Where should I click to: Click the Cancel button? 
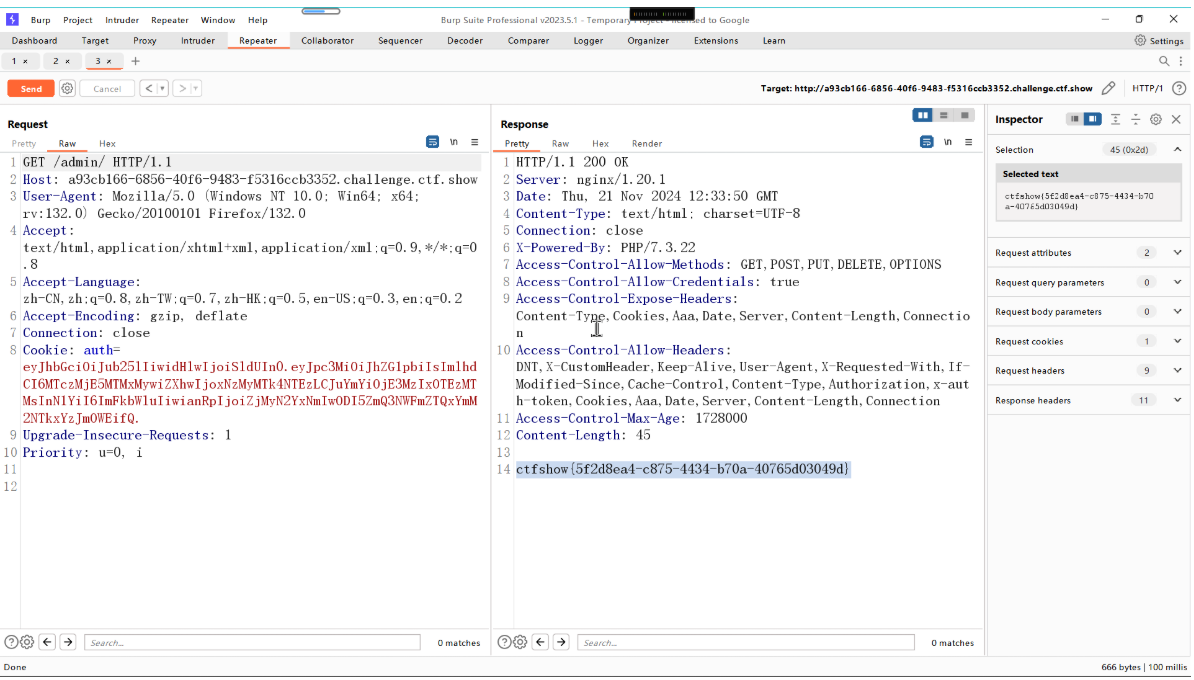coord(107,88)
